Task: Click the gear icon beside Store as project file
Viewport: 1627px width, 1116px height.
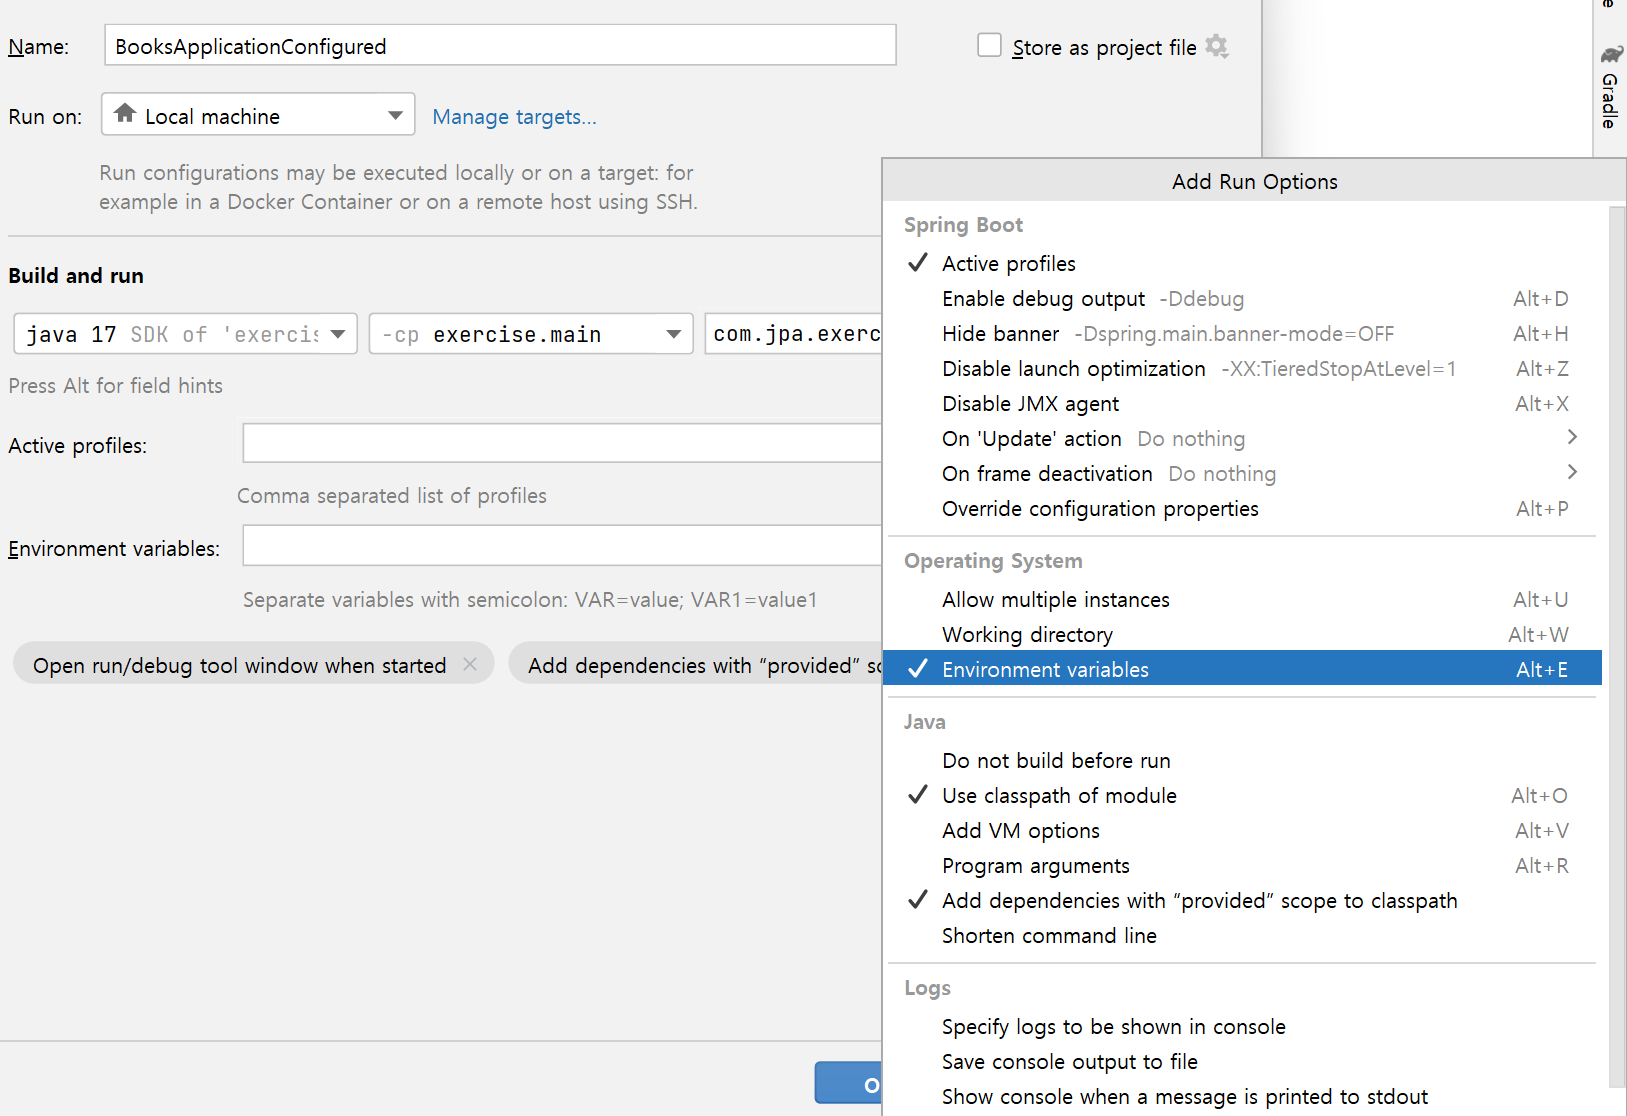Action: coord(1216,46)
